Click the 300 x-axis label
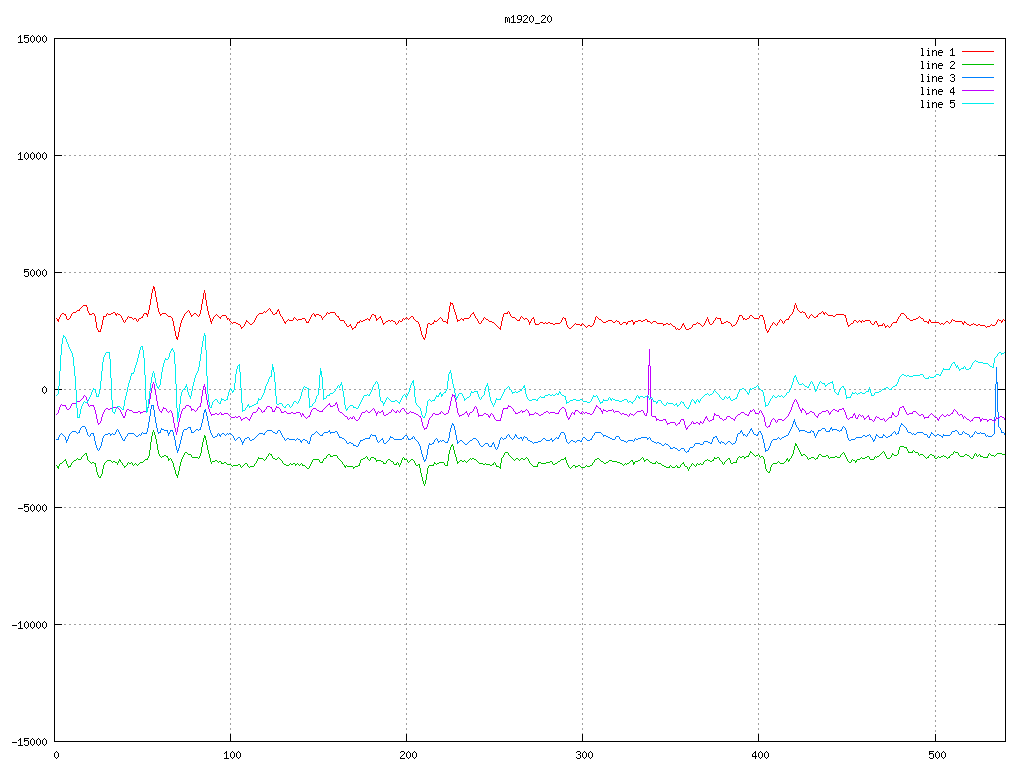Screen dimensions: 1024x768 coord(584,756)
